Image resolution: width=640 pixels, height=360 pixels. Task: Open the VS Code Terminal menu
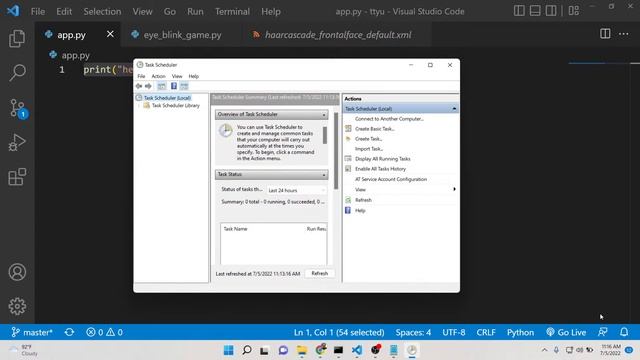(232, 11)
